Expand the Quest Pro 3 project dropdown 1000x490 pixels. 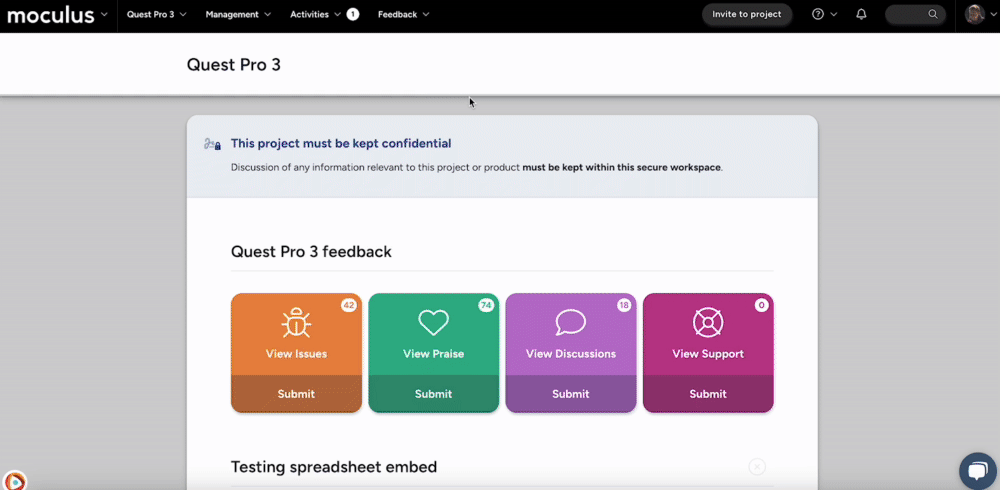point(155,15)
